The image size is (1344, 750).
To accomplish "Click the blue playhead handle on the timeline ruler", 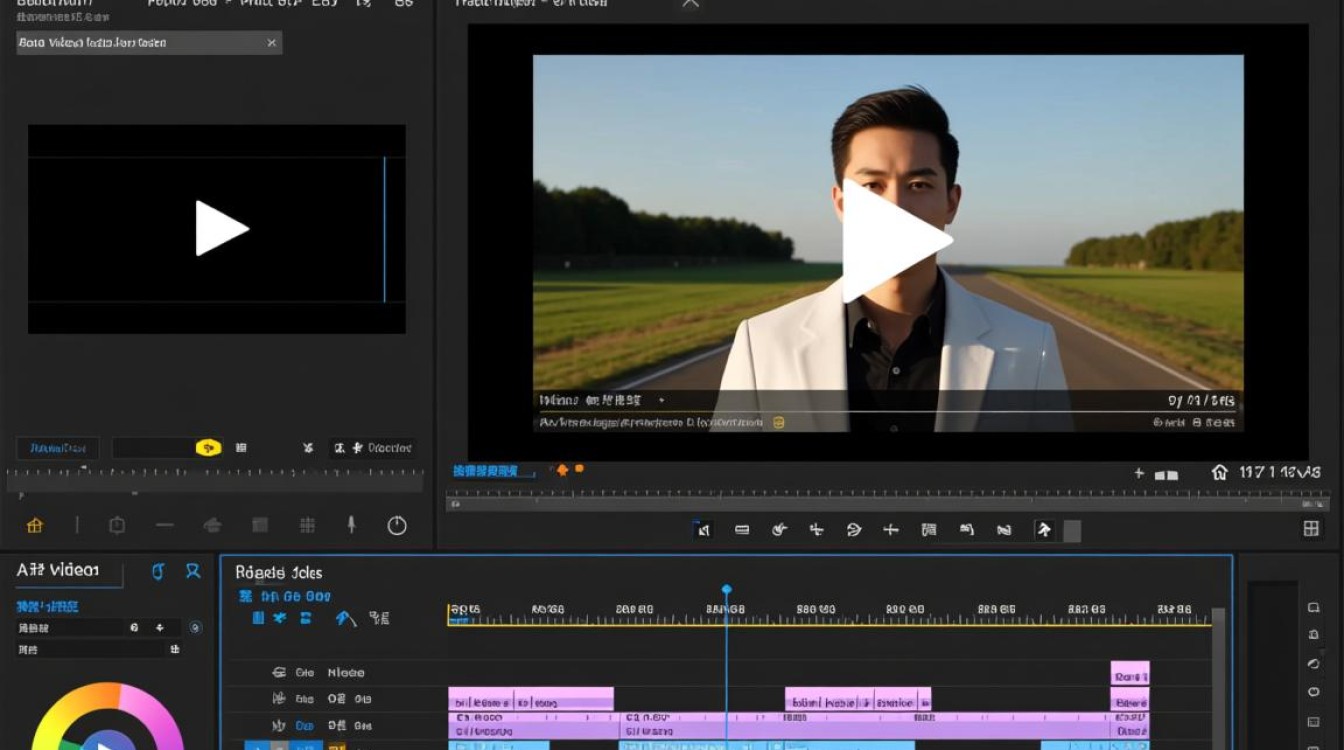I will pyautogui.click(x=727, y=590).
